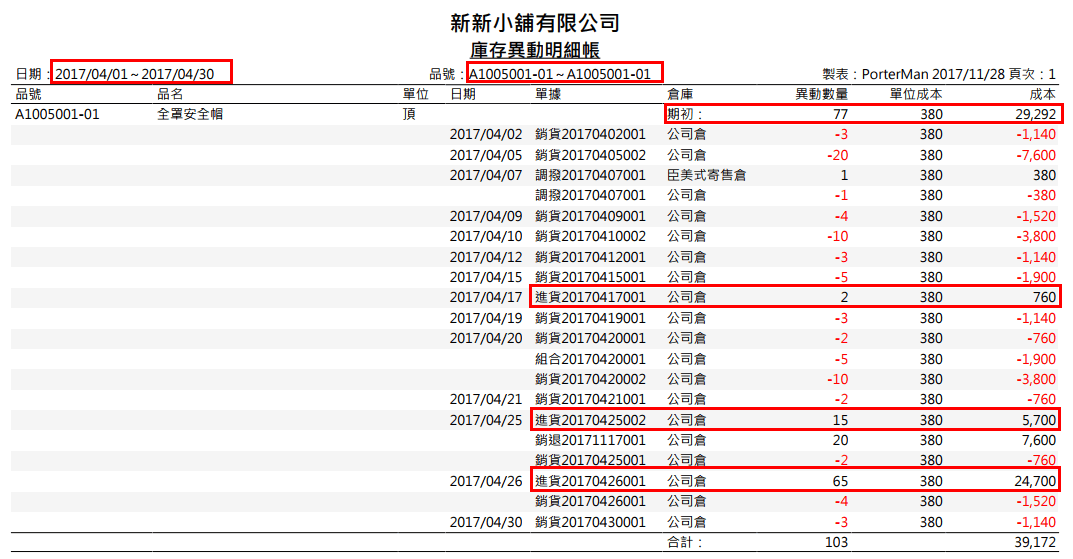The width and height of the screenshot is (1073, 559).
Task: Open assembly document 組合20170420001
Action: pyautogui.click(x=590, y=359)
